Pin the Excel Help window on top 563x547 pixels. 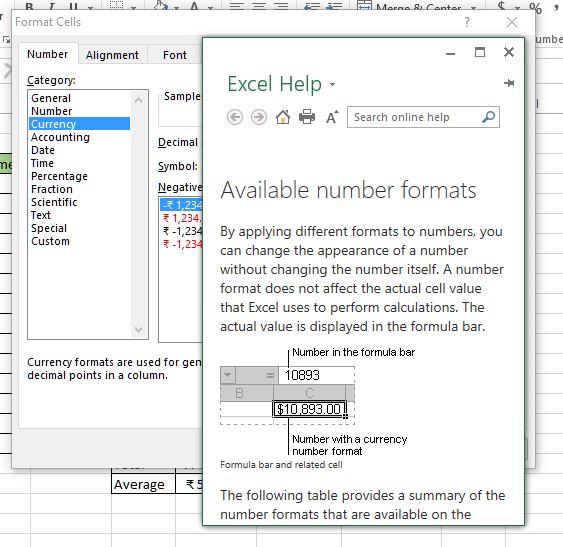(509, 83)
